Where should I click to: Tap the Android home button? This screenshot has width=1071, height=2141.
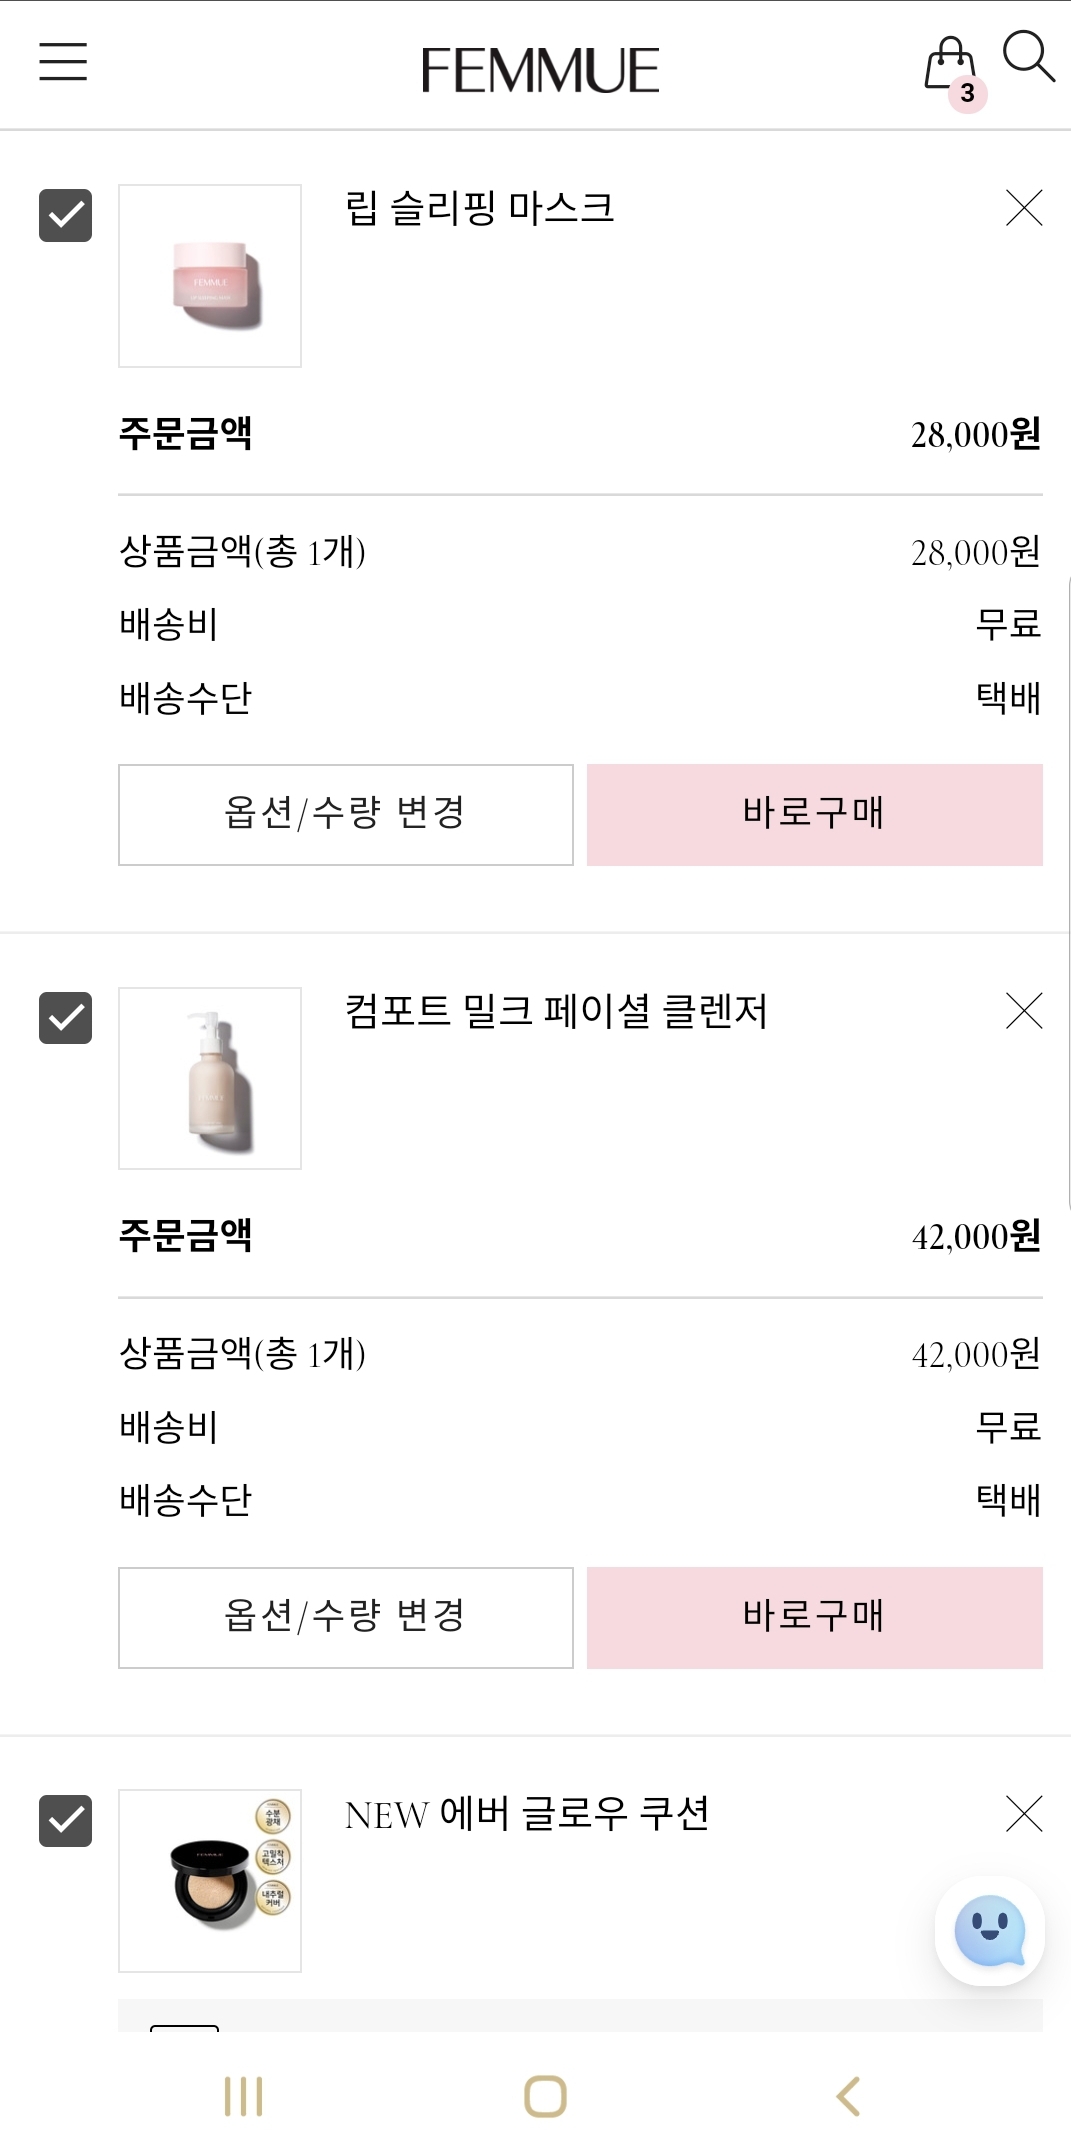tap(545, 2096)
